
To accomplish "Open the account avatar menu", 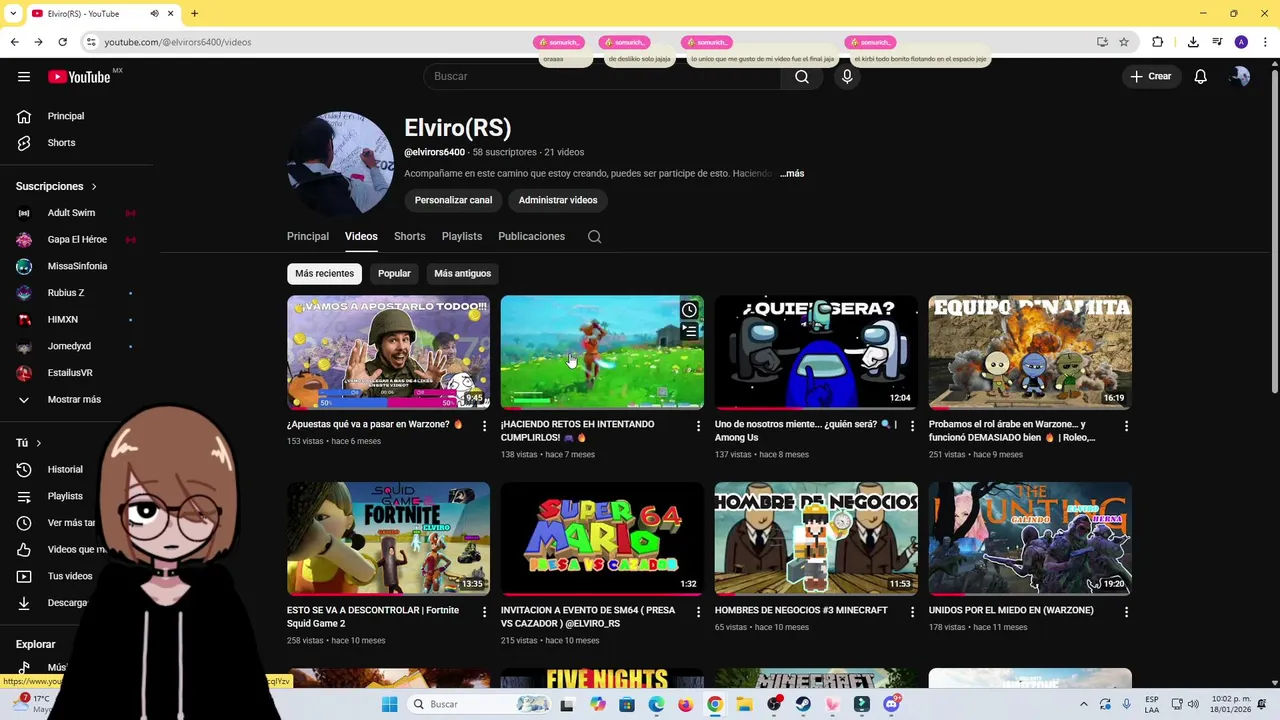I will 1241,77.
